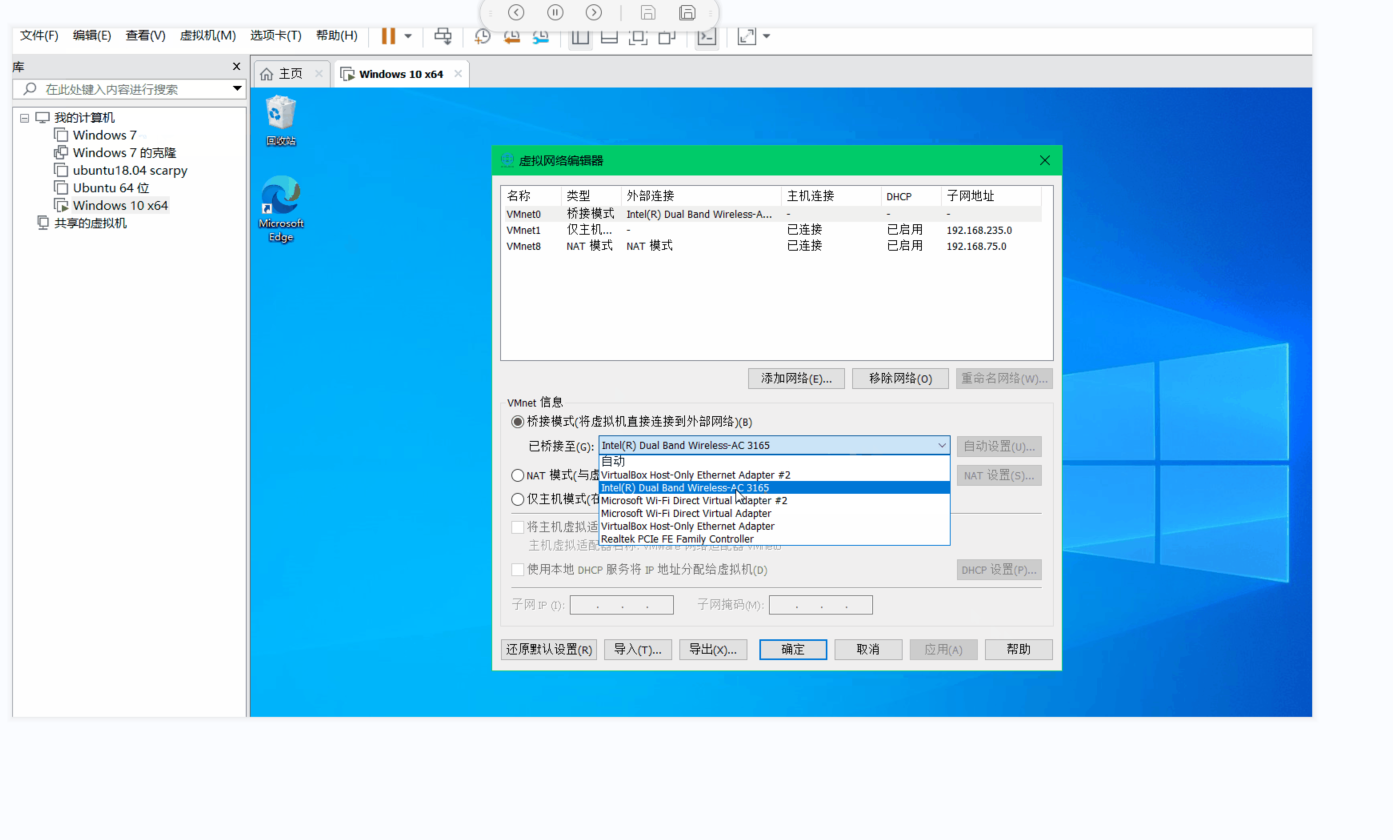Viewport: 1393px width, 840px height.
Task: Toggle the library sidebar view icon
Action: [580, 37]
